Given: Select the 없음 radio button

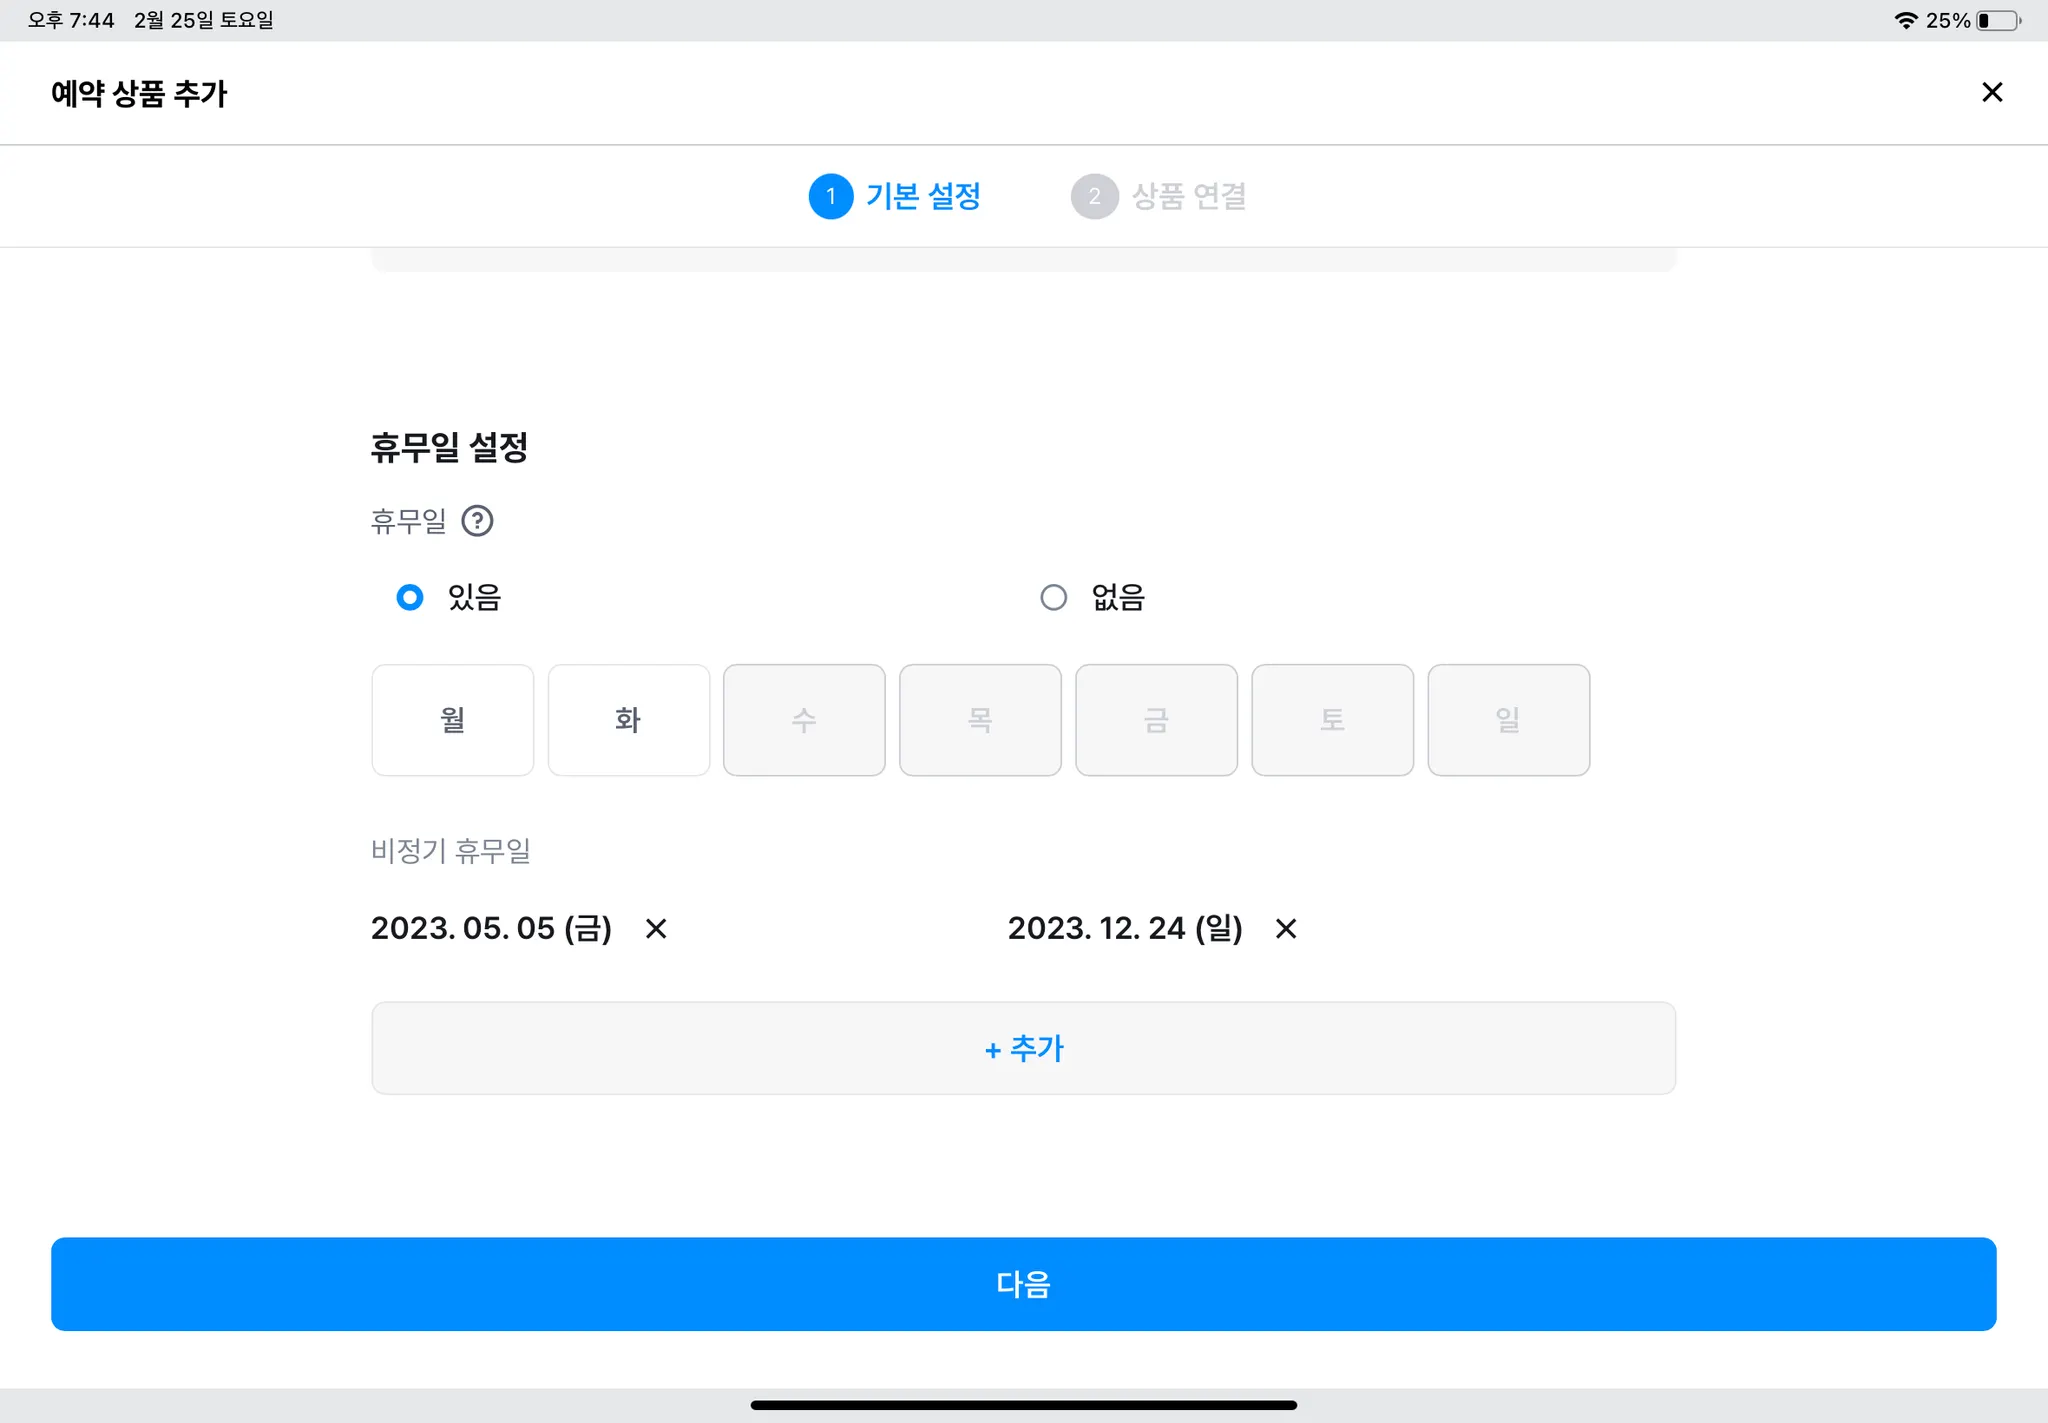Looking at the screenshot, I should coord(1053,598).
